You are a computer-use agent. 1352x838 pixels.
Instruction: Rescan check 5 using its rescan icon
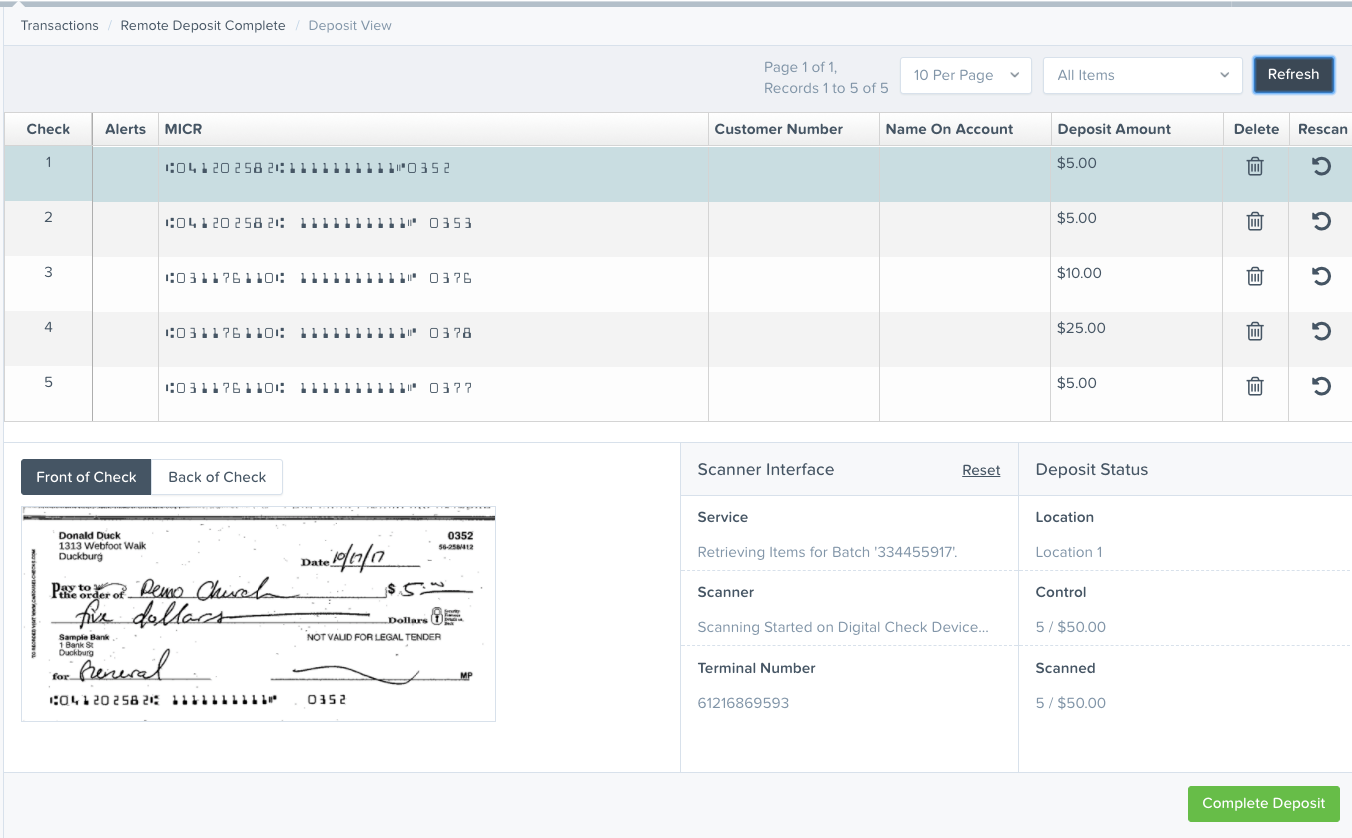coord(1321,386)
